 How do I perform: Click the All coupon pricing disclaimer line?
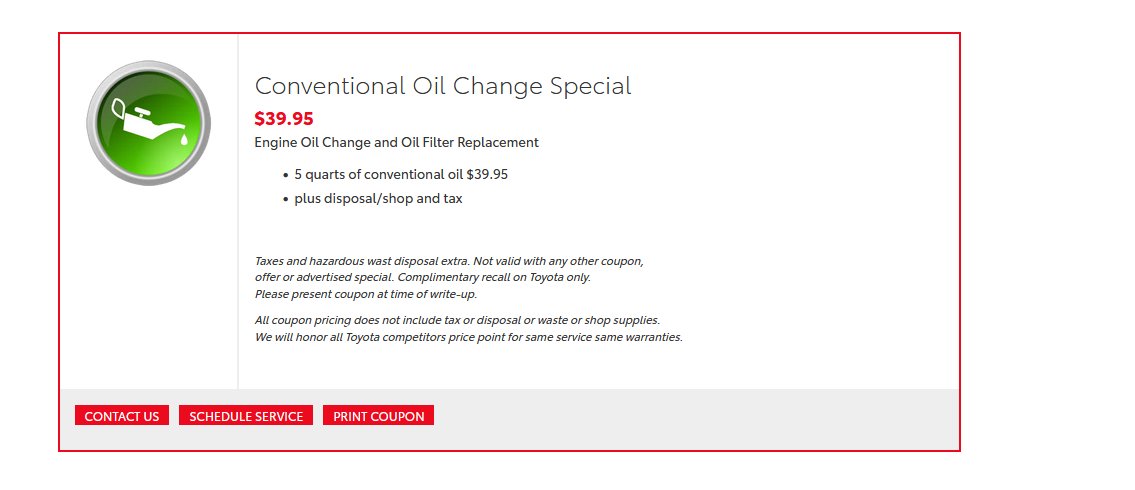pyautogui.click(x=457, y=320)
